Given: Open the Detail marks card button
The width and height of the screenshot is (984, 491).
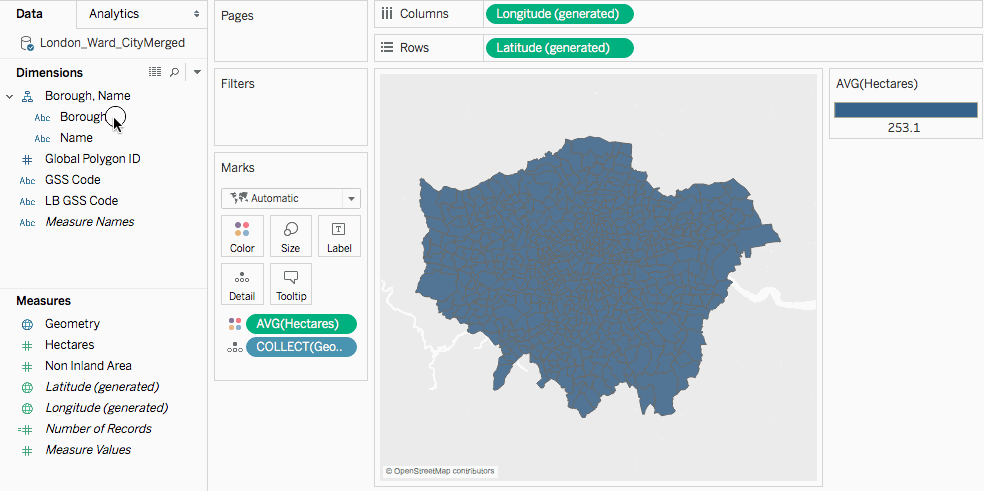Looking at the screenshot, I should [x=242, y=284].
